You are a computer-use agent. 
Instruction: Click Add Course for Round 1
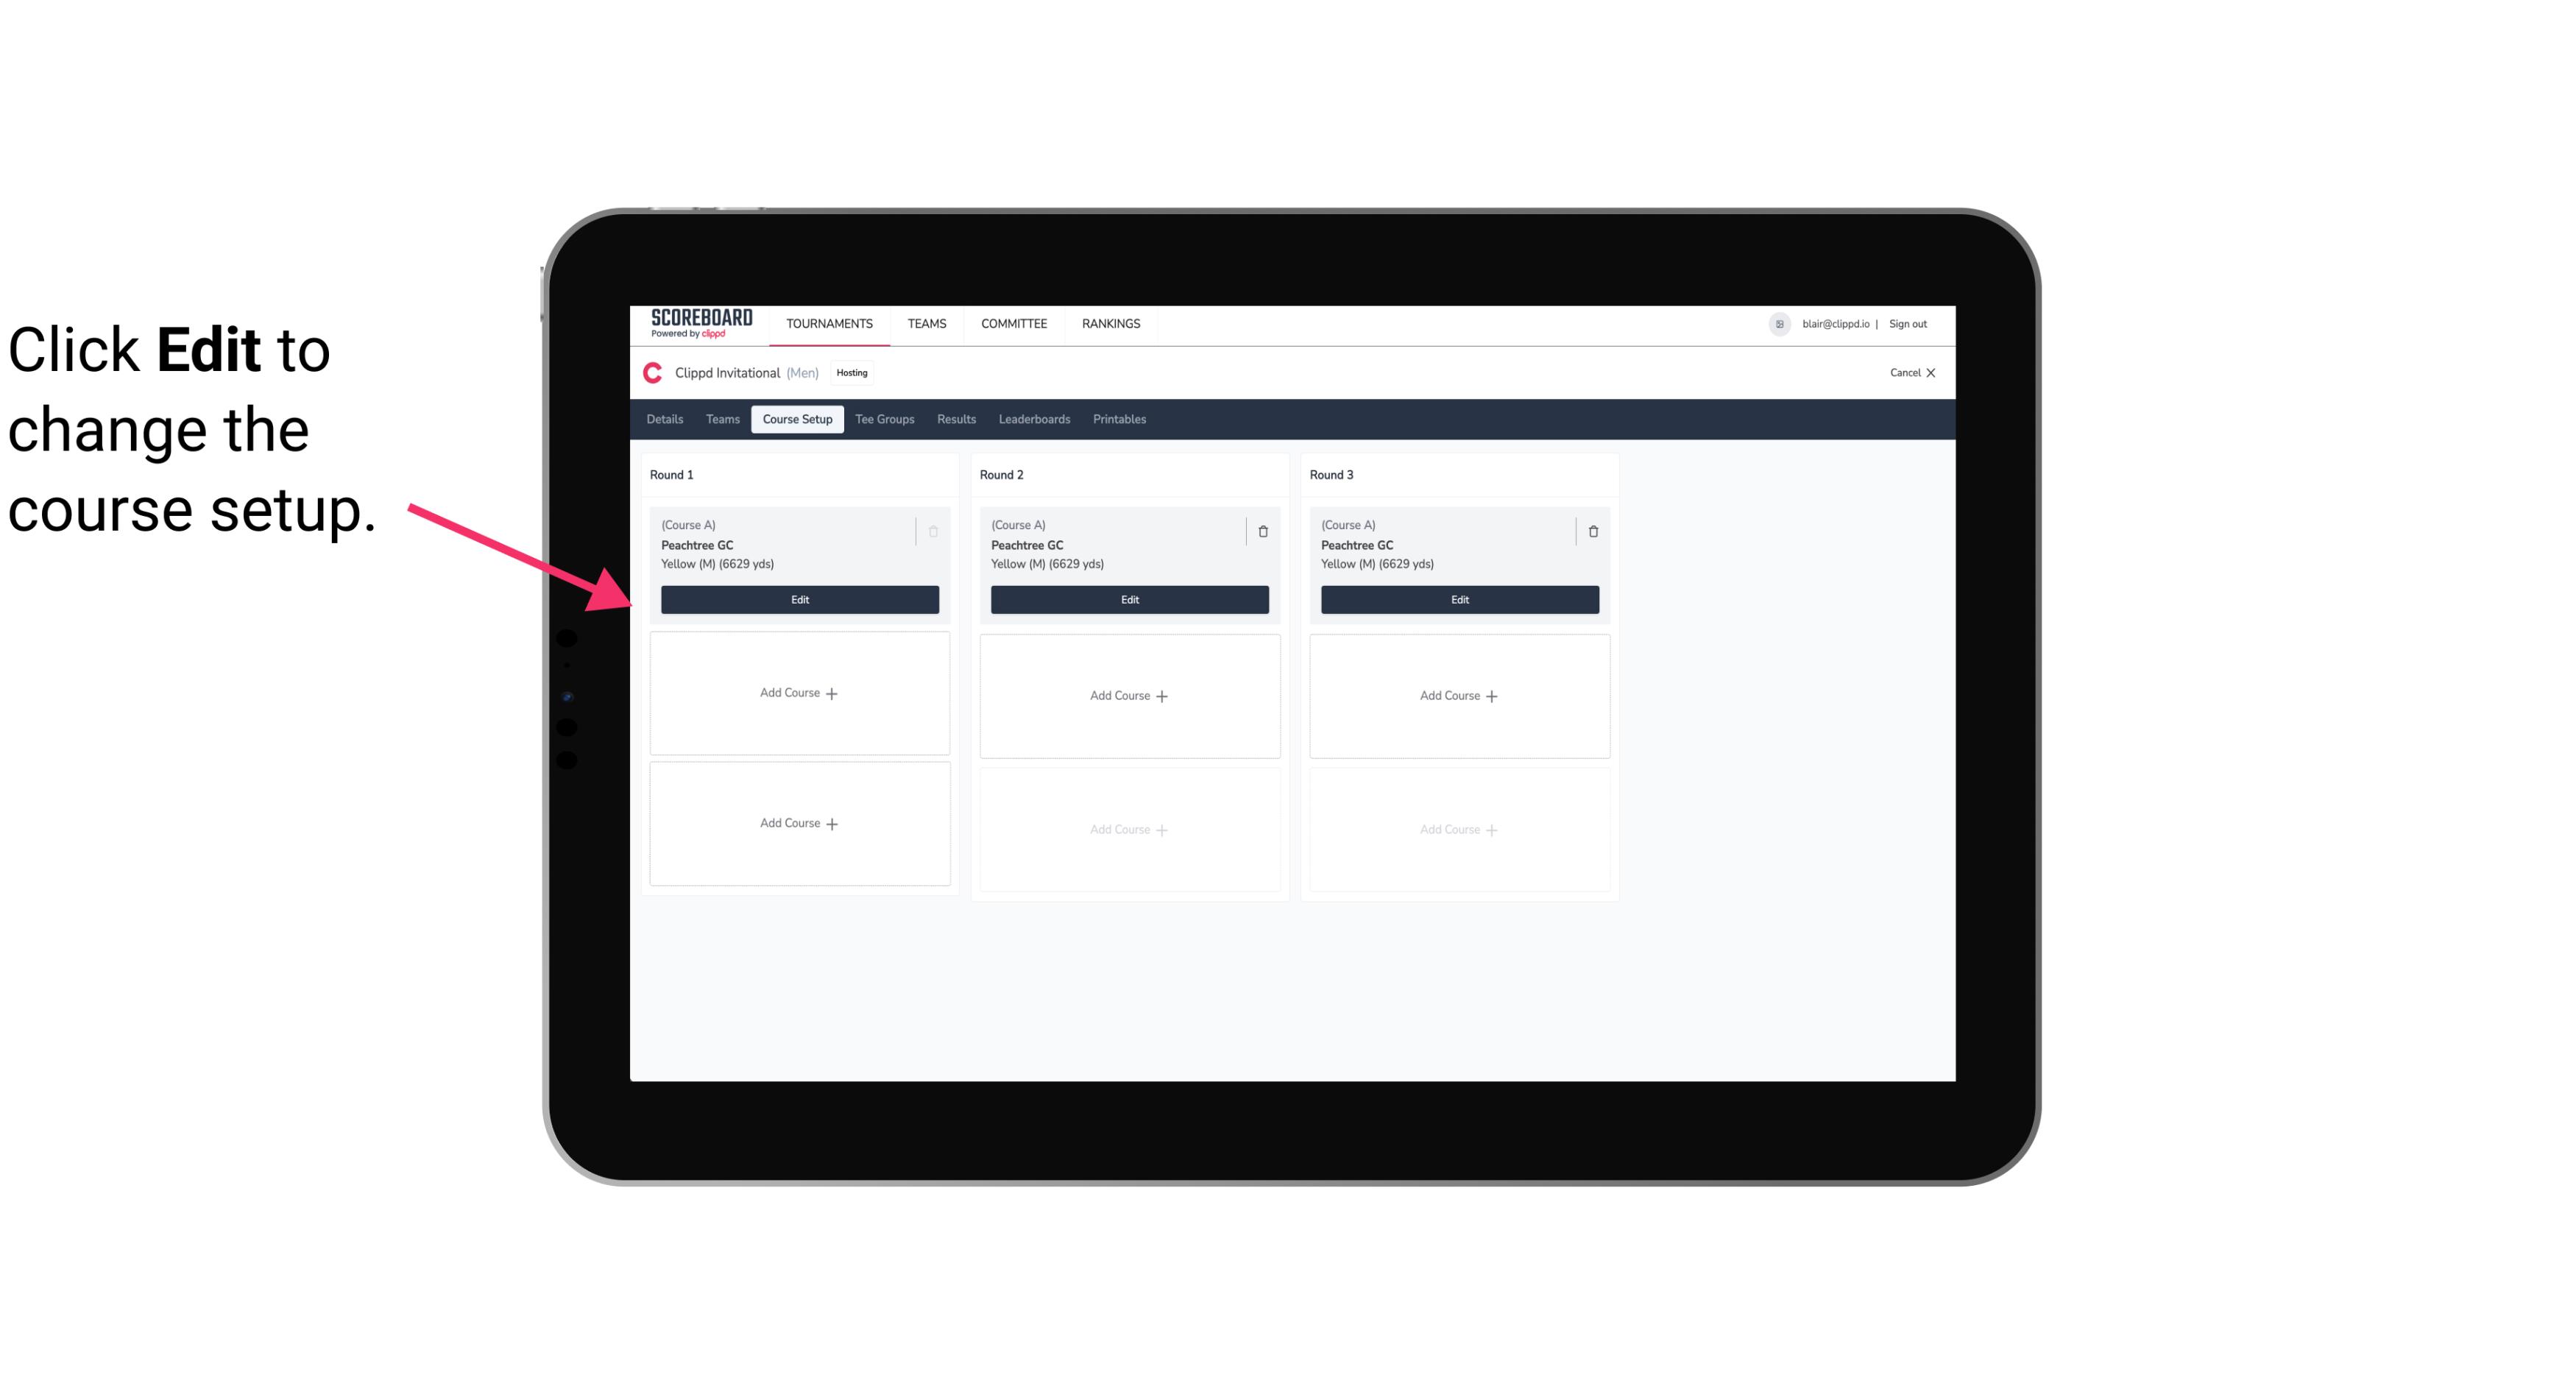point(799,693)
